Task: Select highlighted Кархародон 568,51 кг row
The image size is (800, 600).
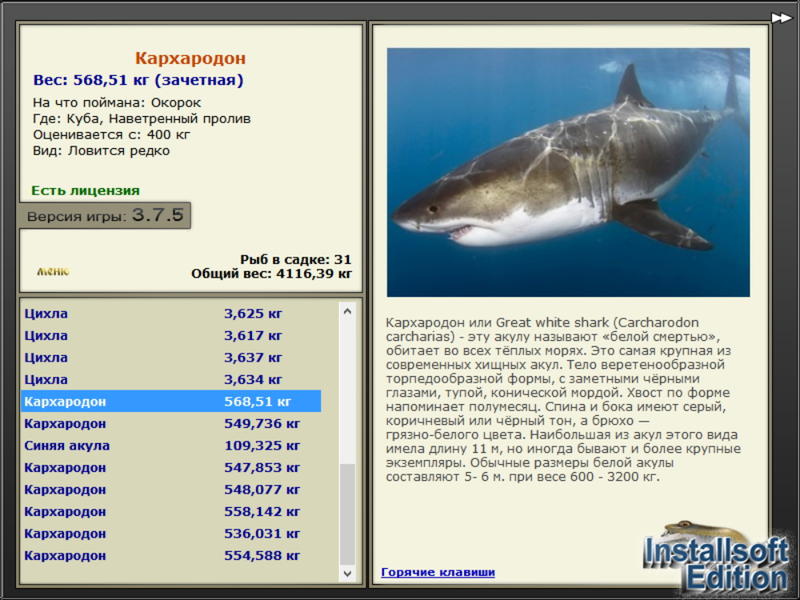Action: pos(171,401)
